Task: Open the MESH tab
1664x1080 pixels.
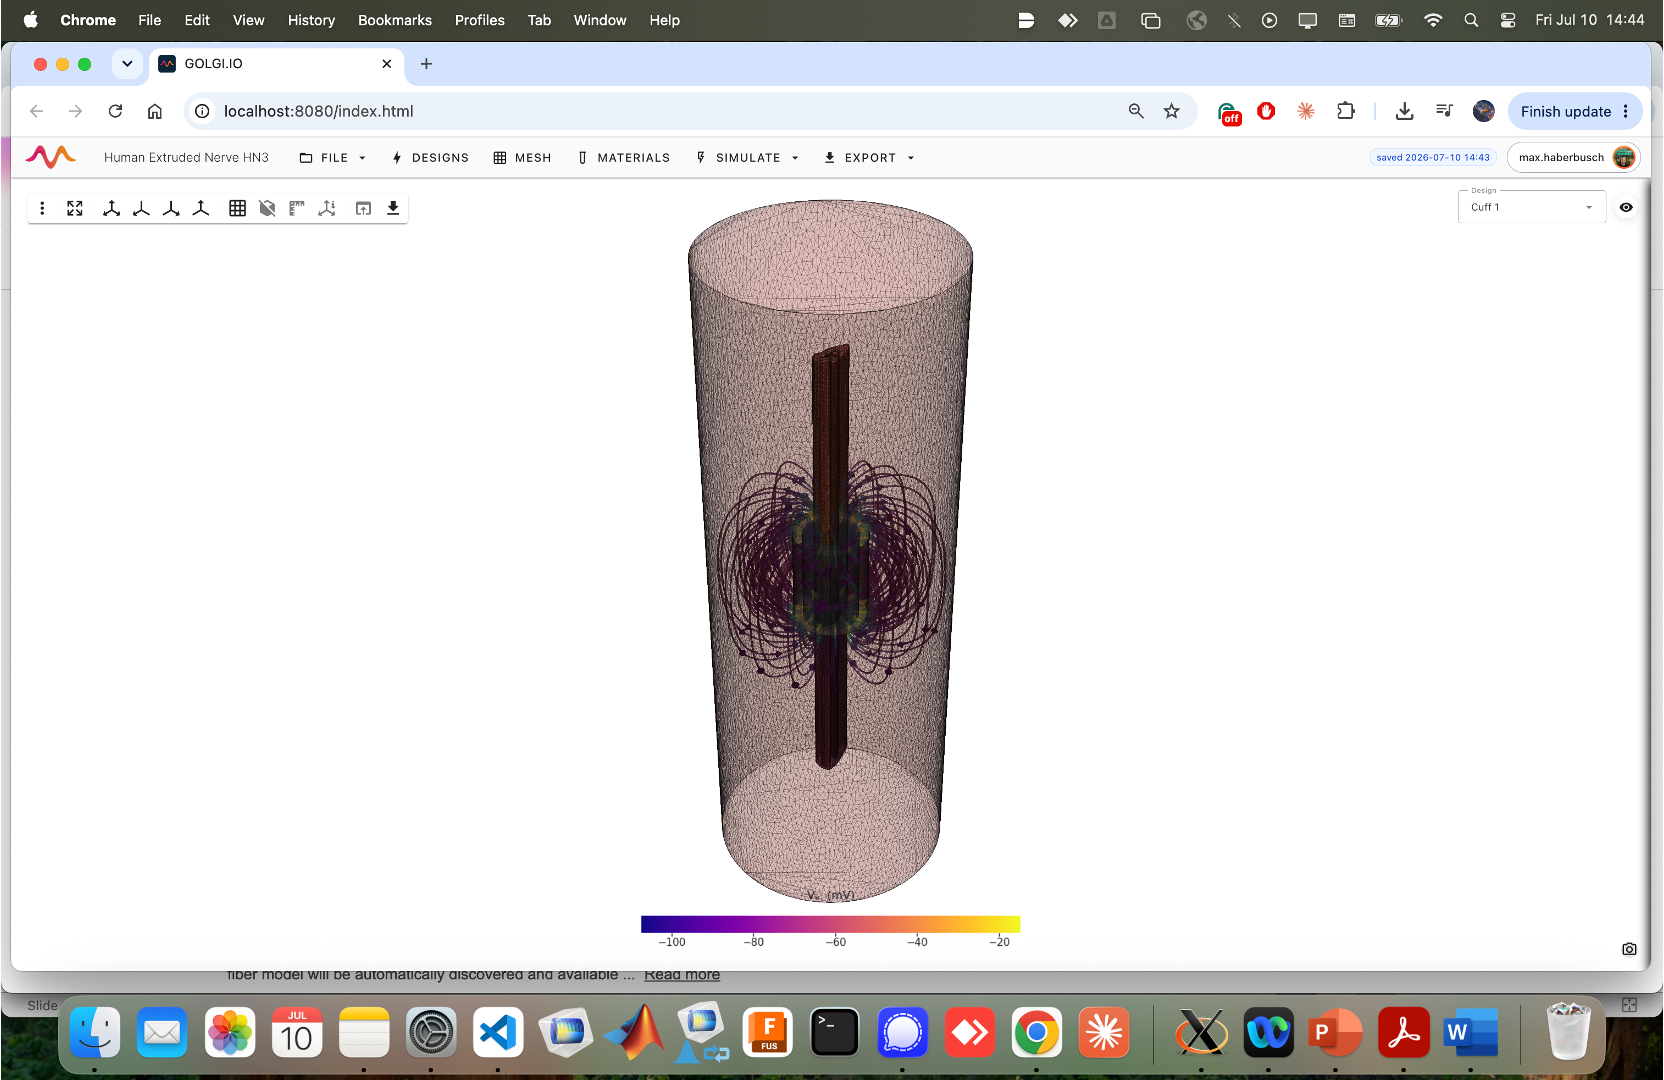Action: pyautogui.click(x=522, y=158)
